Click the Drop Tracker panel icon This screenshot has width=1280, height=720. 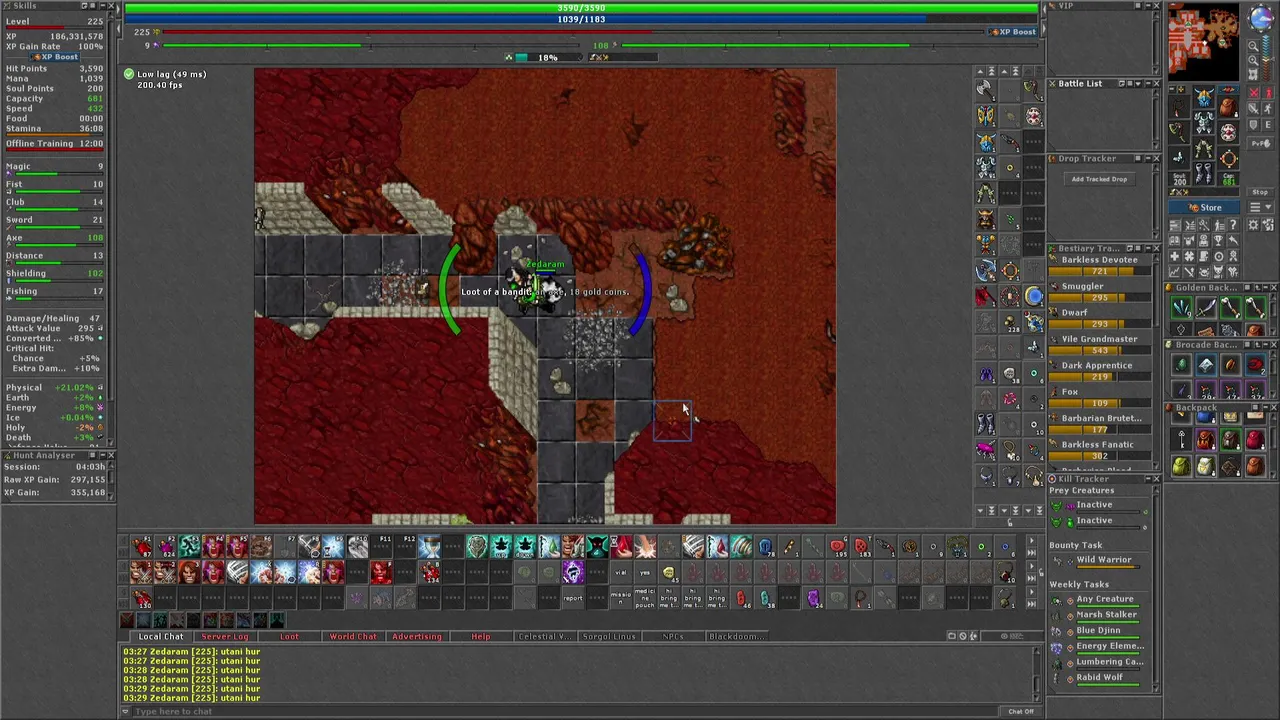(1052, 158)
